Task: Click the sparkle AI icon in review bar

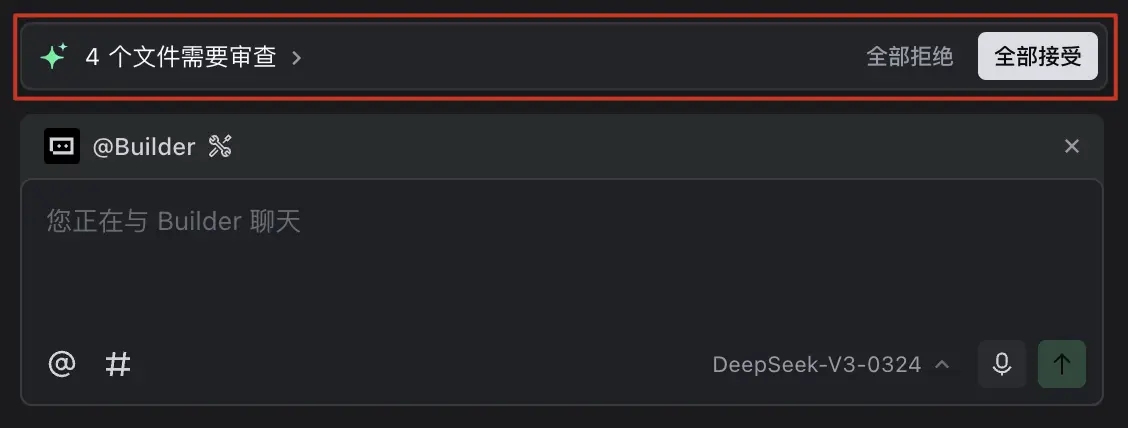Action: coord(53,57)
